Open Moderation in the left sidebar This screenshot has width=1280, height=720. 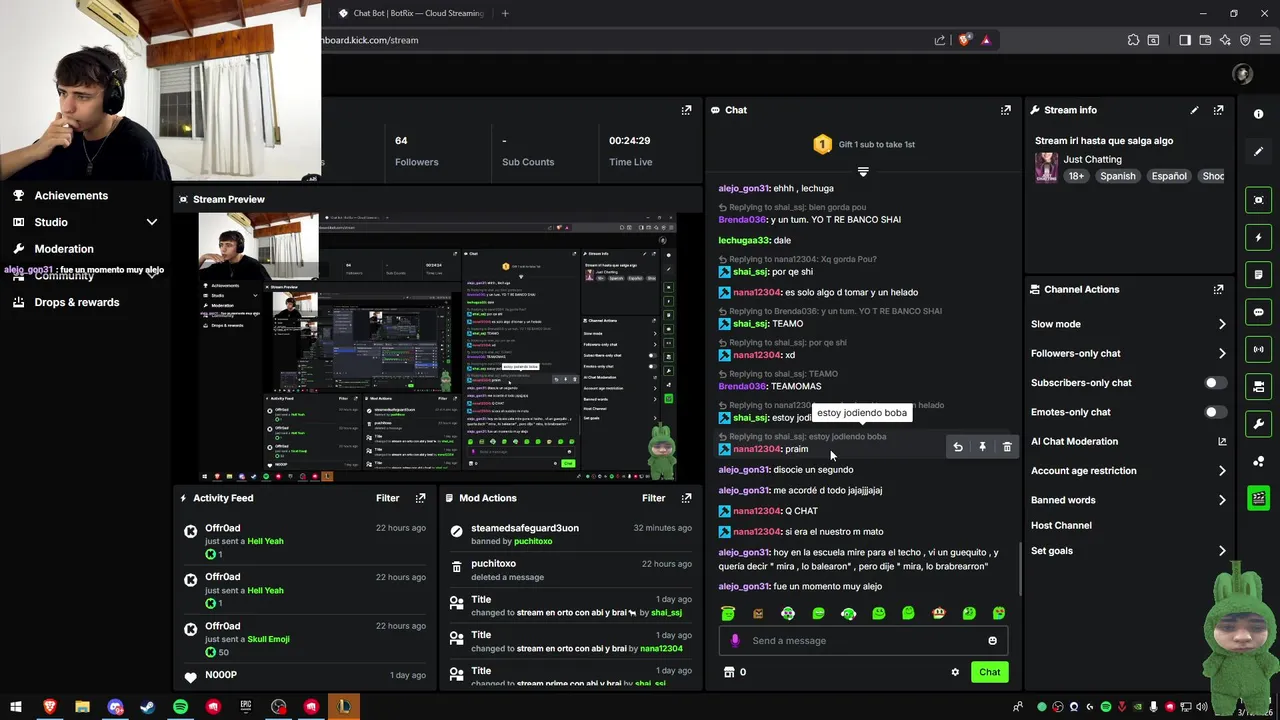tap(64, 249)
